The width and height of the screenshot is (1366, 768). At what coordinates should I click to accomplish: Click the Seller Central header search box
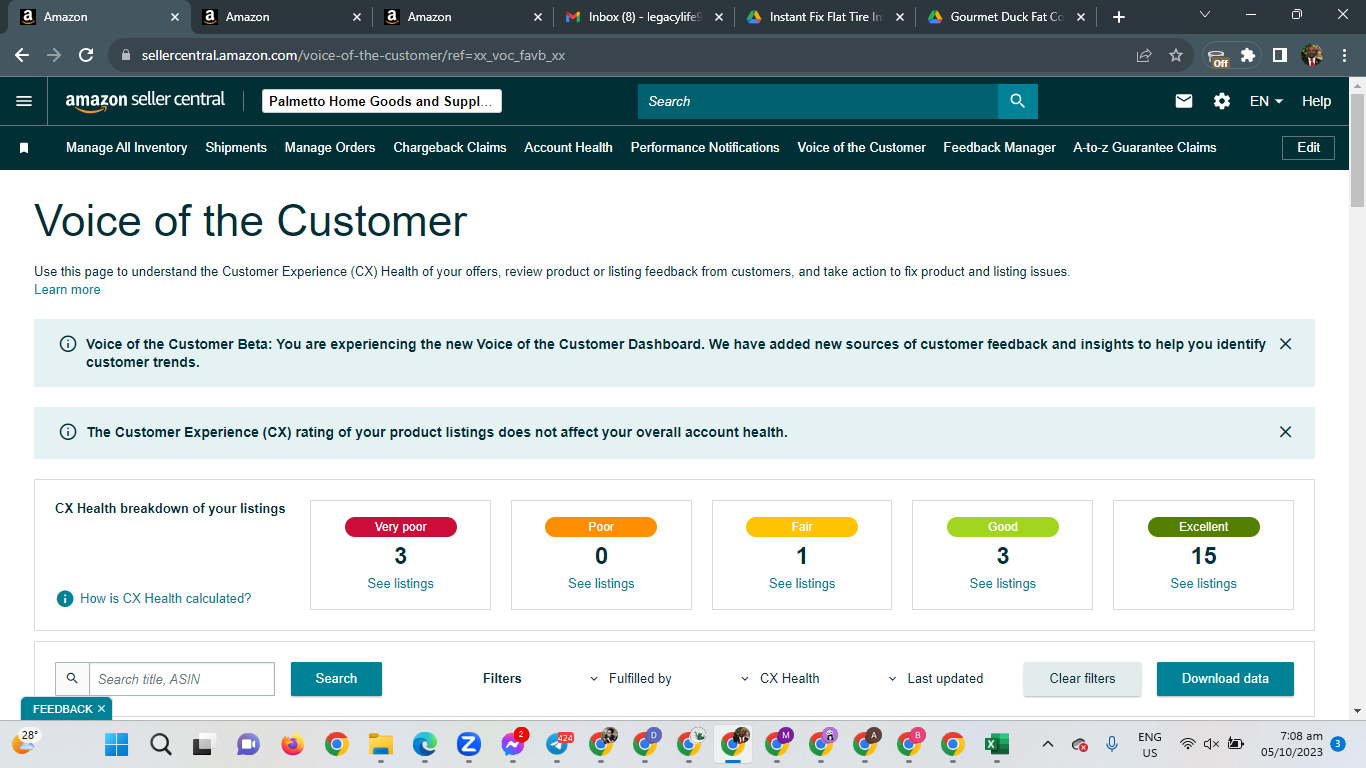[x=818, y=101]
